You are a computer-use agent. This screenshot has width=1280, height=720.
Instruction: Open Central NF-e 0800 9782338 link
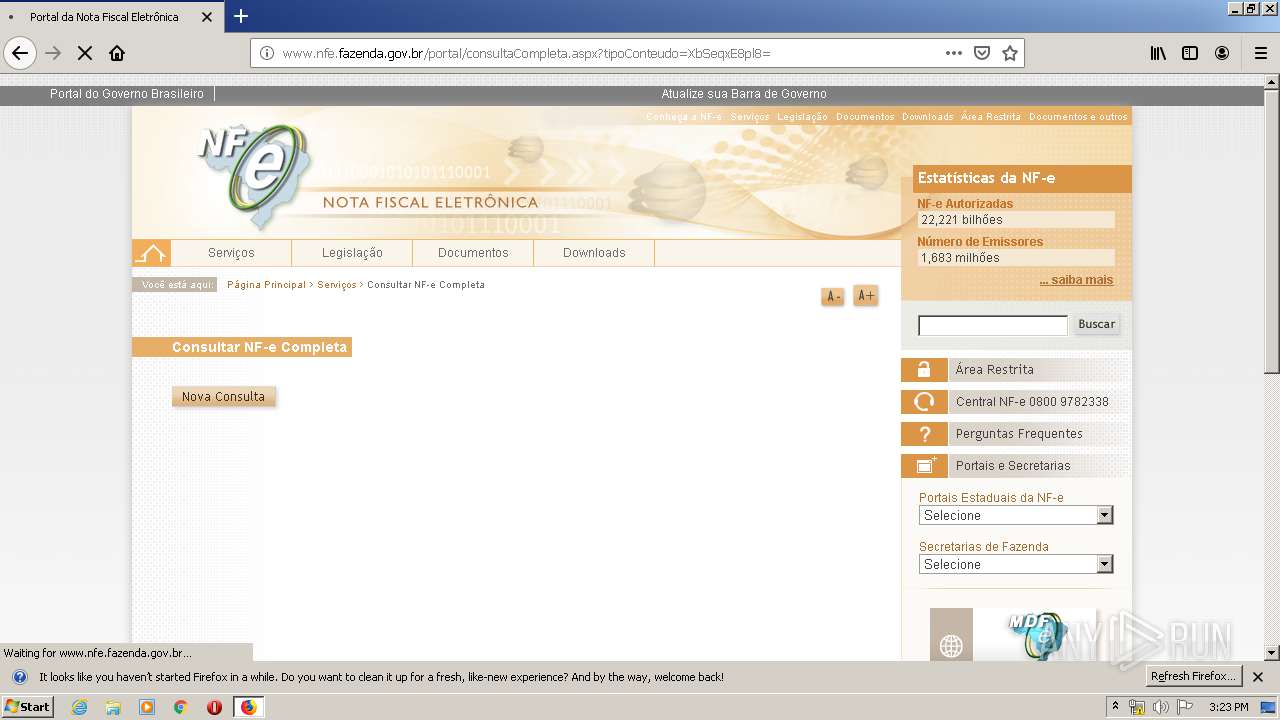click(1032, 402)
